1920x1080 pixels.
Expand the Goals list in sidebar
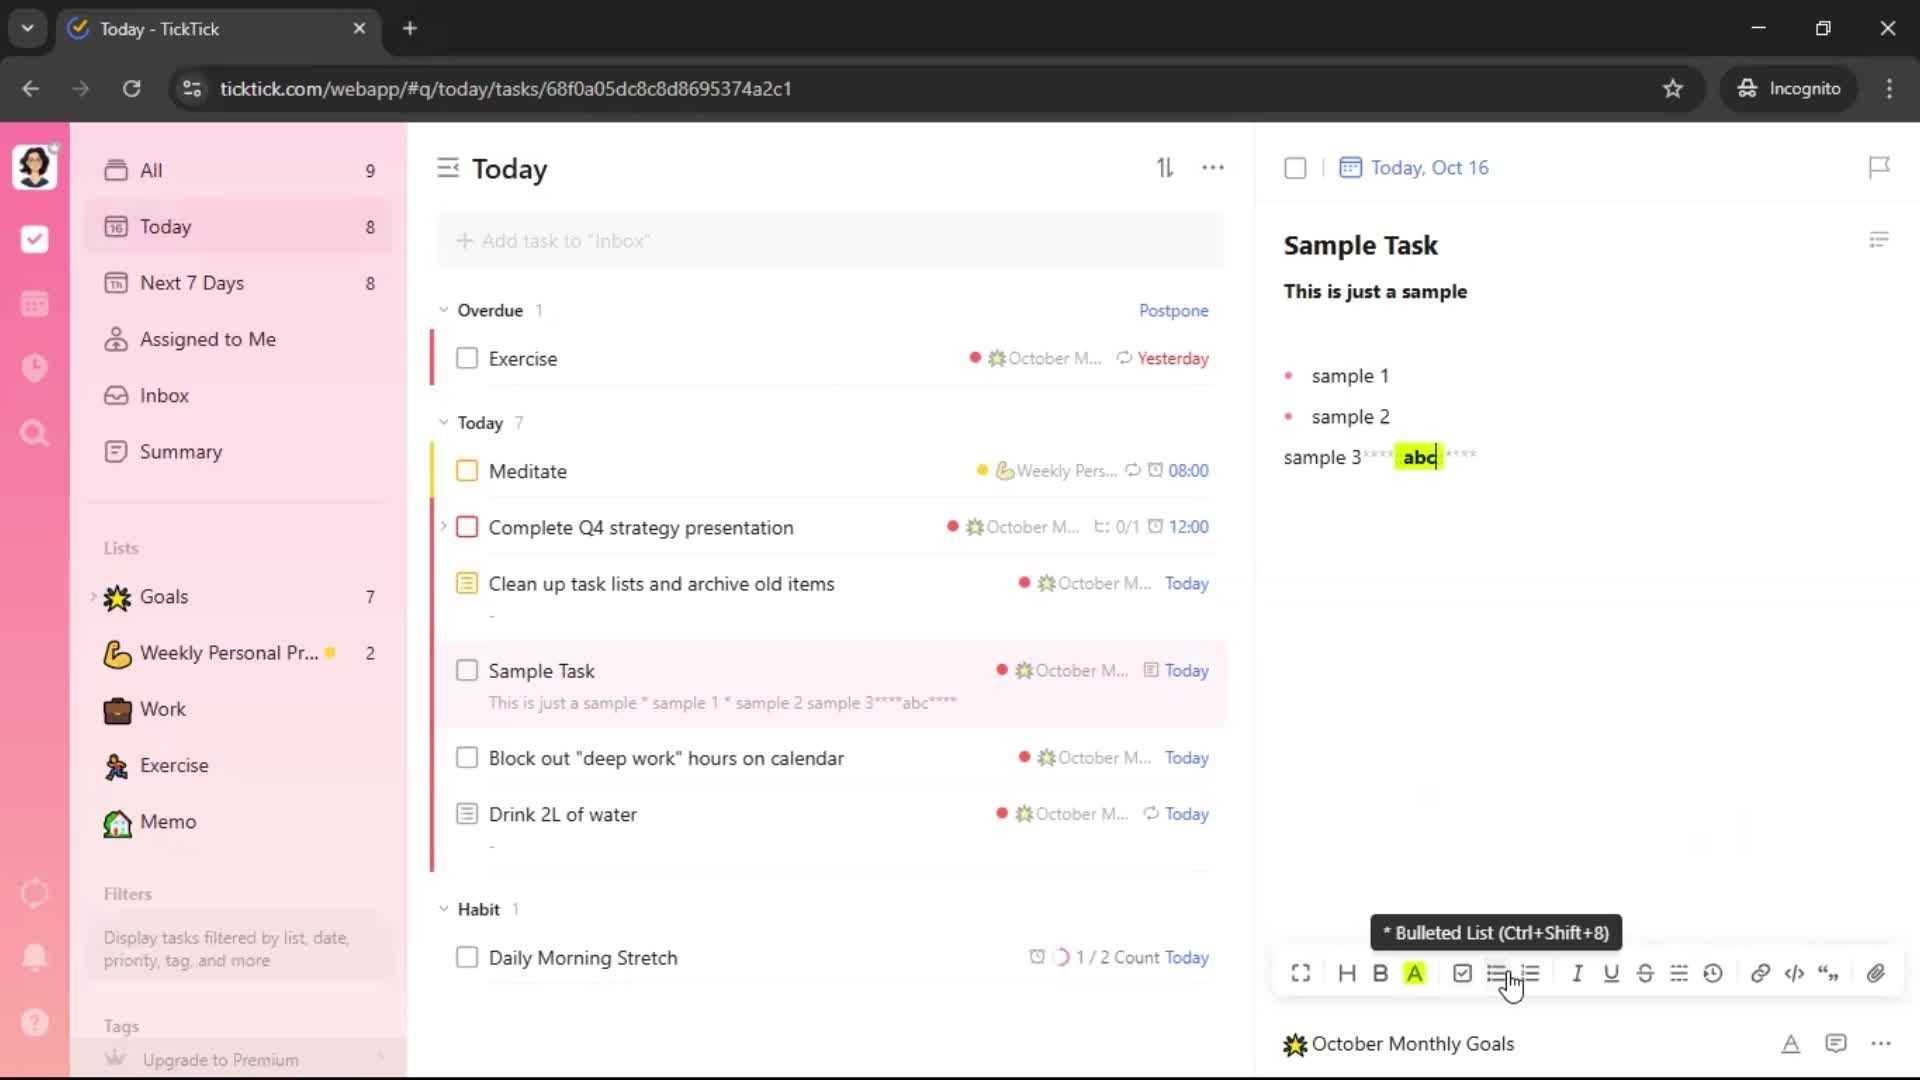tap(93, 597)
